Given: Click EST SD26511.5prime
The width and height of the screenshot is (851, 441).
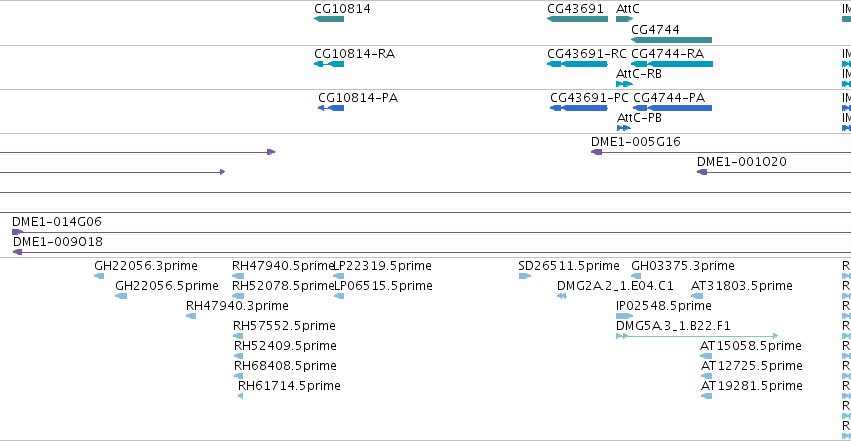Looking at the screenshot, I should [524, 276].
